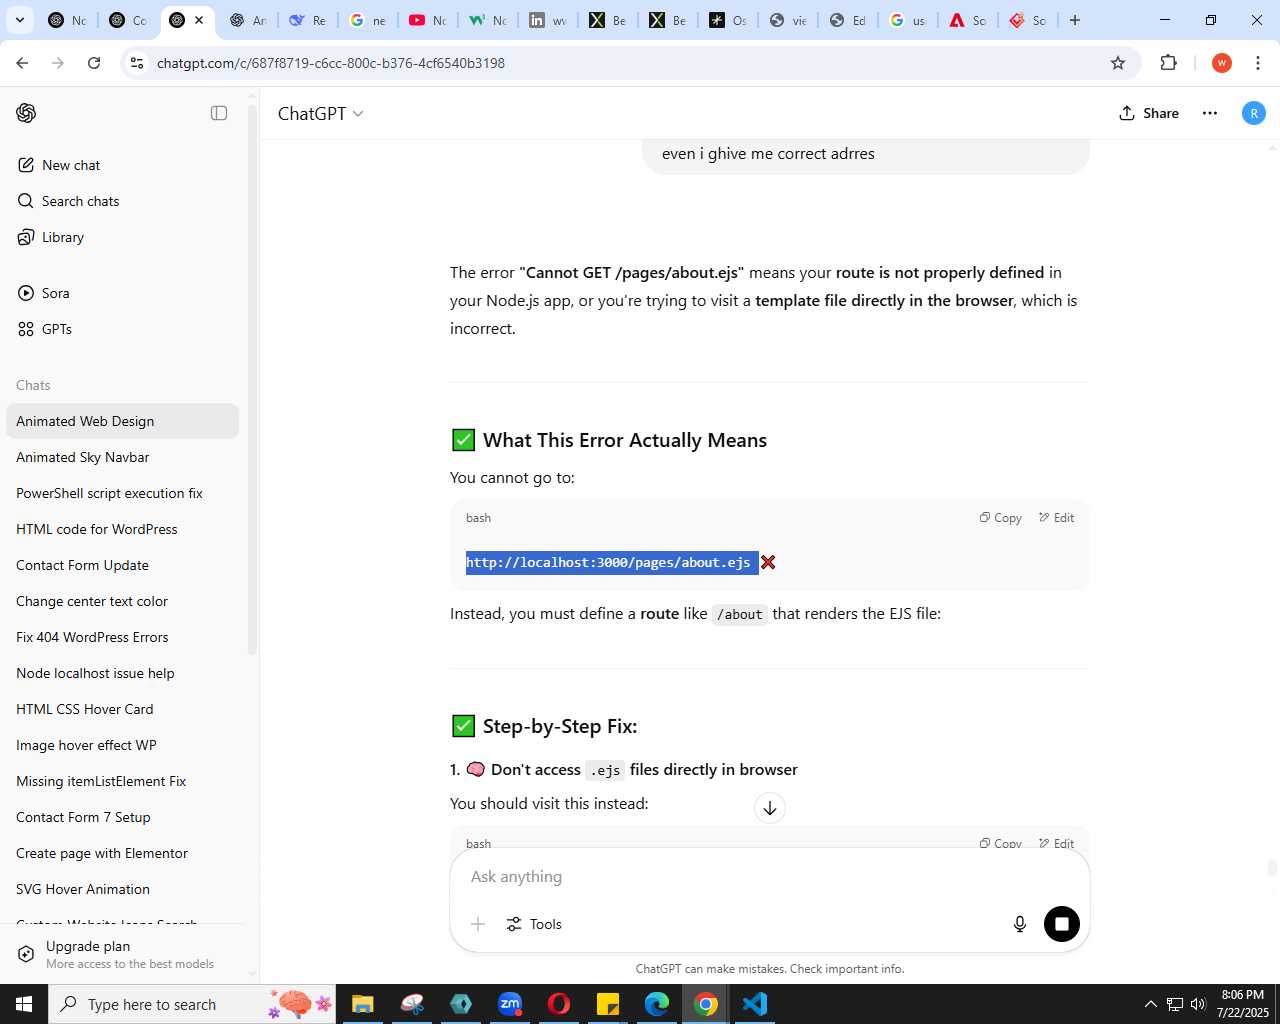Switch to the 'Os' tab
1280x1024 pixels.
pyautogui.click(x=728, y=20)
